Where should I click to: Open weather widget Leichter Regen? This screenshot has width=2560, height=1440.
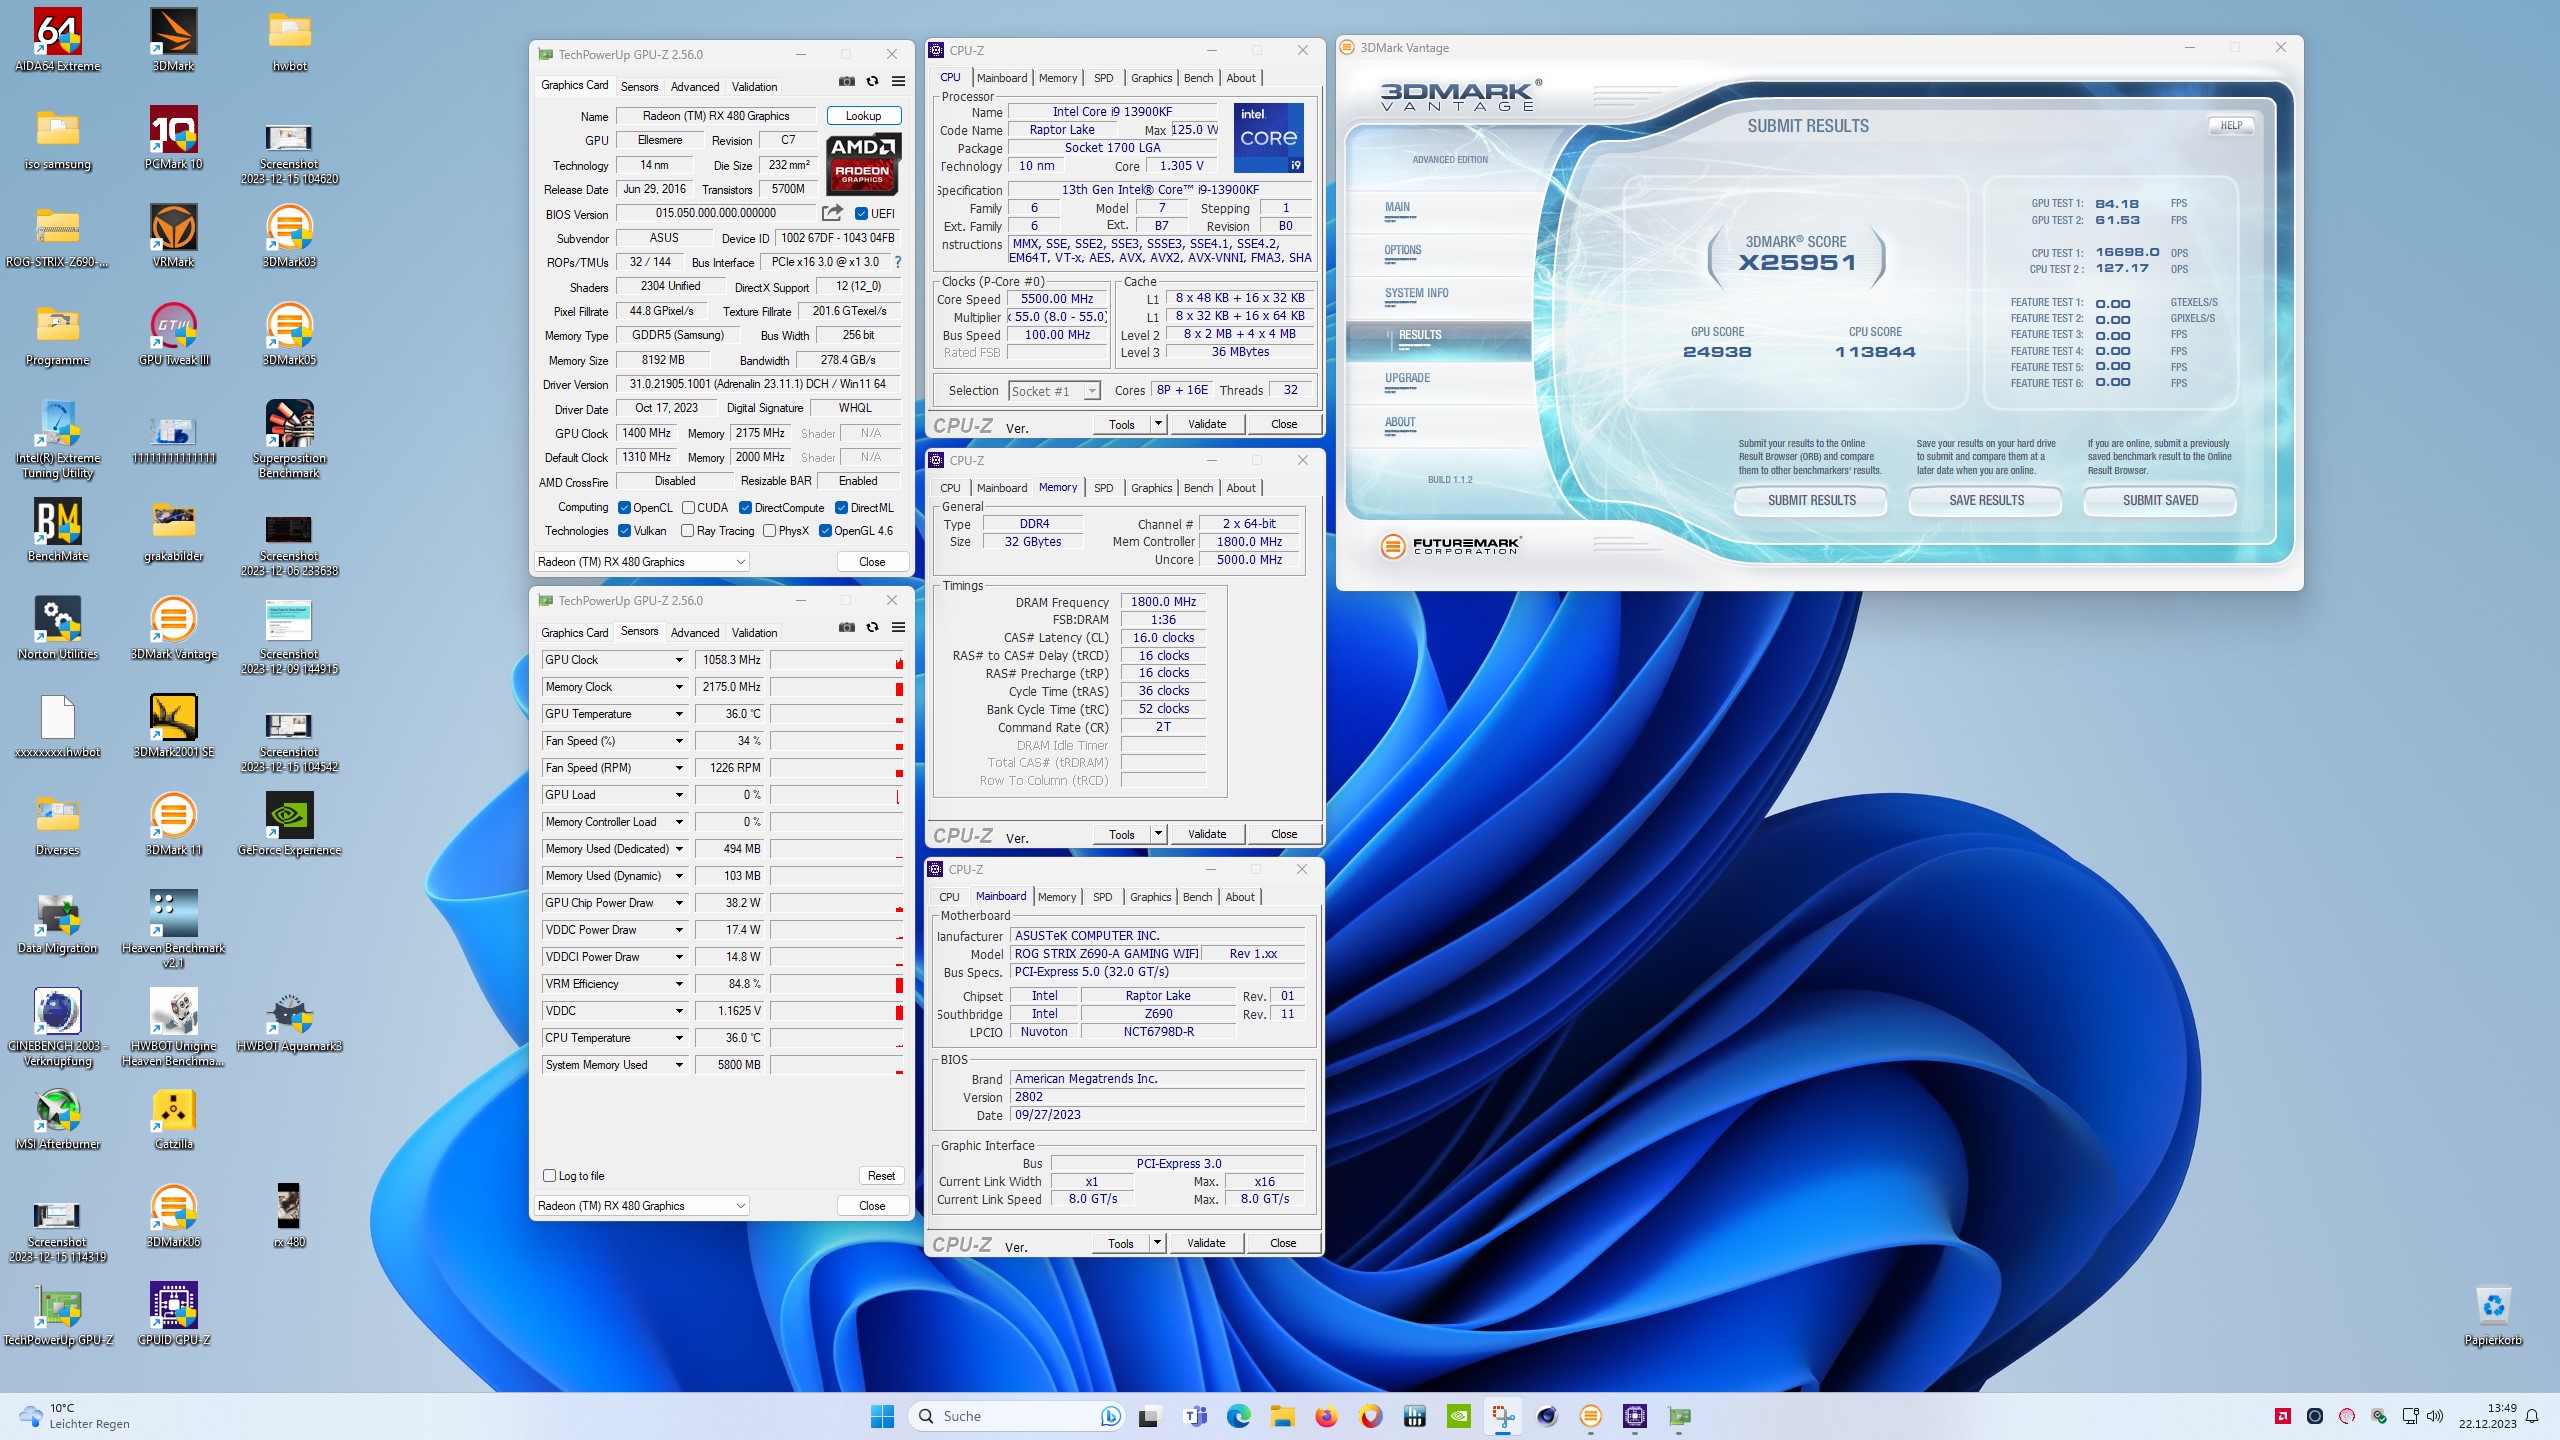pos(74,1416)
